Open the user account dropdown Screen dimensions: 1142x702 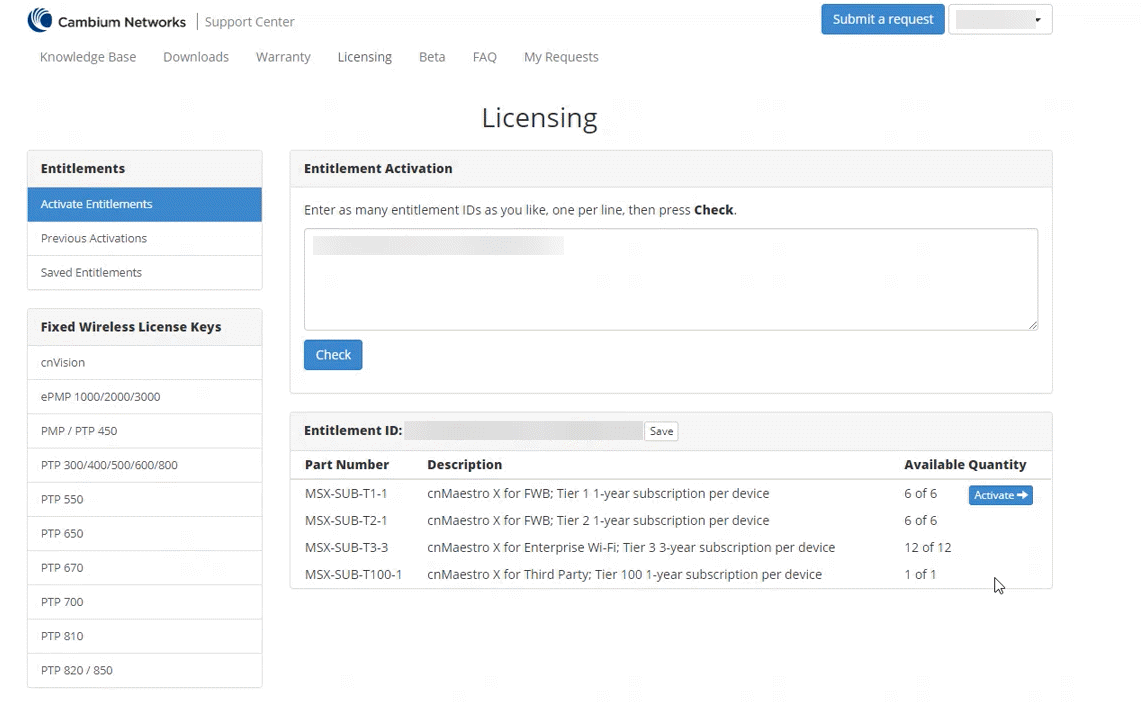pos(1000,20)
